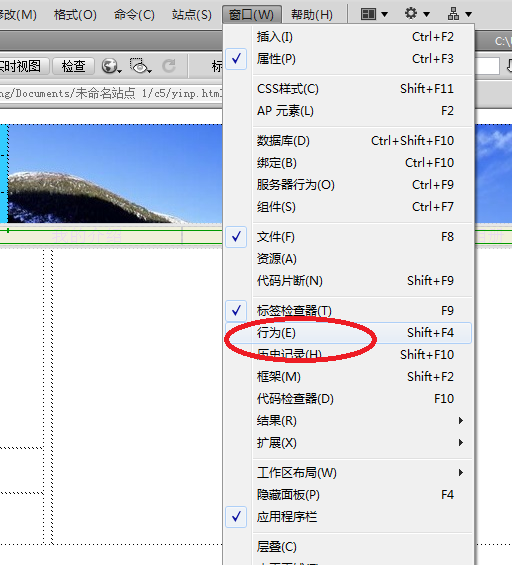The width and height of the screenshot is (512, 565).
Task: Click the 检查 button in the document toolbar
Action: tap(74, 66)
